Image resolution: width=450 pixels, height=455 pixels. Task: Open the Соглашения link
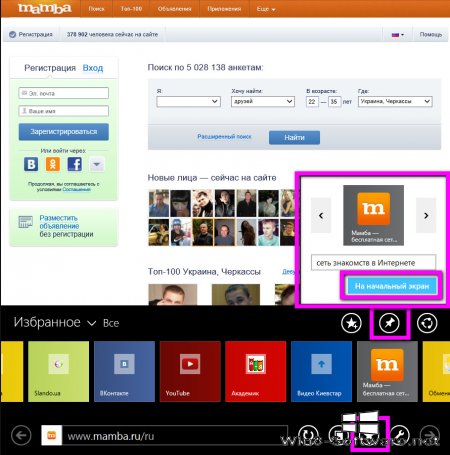point(76,189)
